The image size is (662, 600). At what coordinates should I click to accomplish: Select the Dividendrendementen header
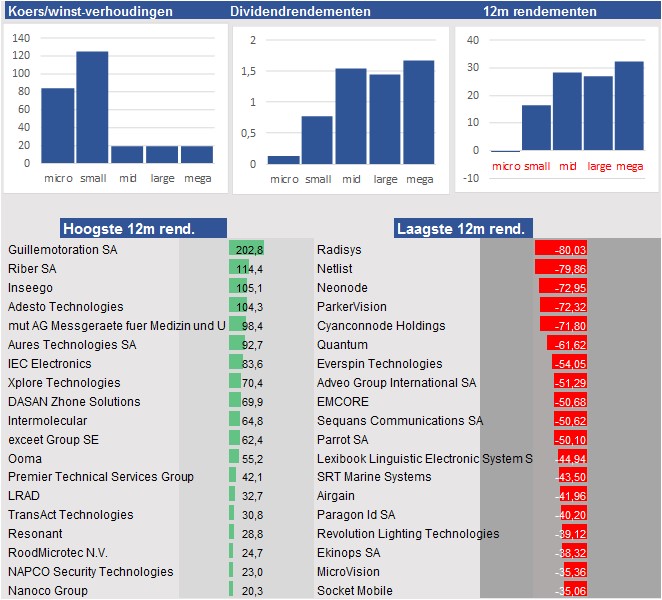coord(300,11)
